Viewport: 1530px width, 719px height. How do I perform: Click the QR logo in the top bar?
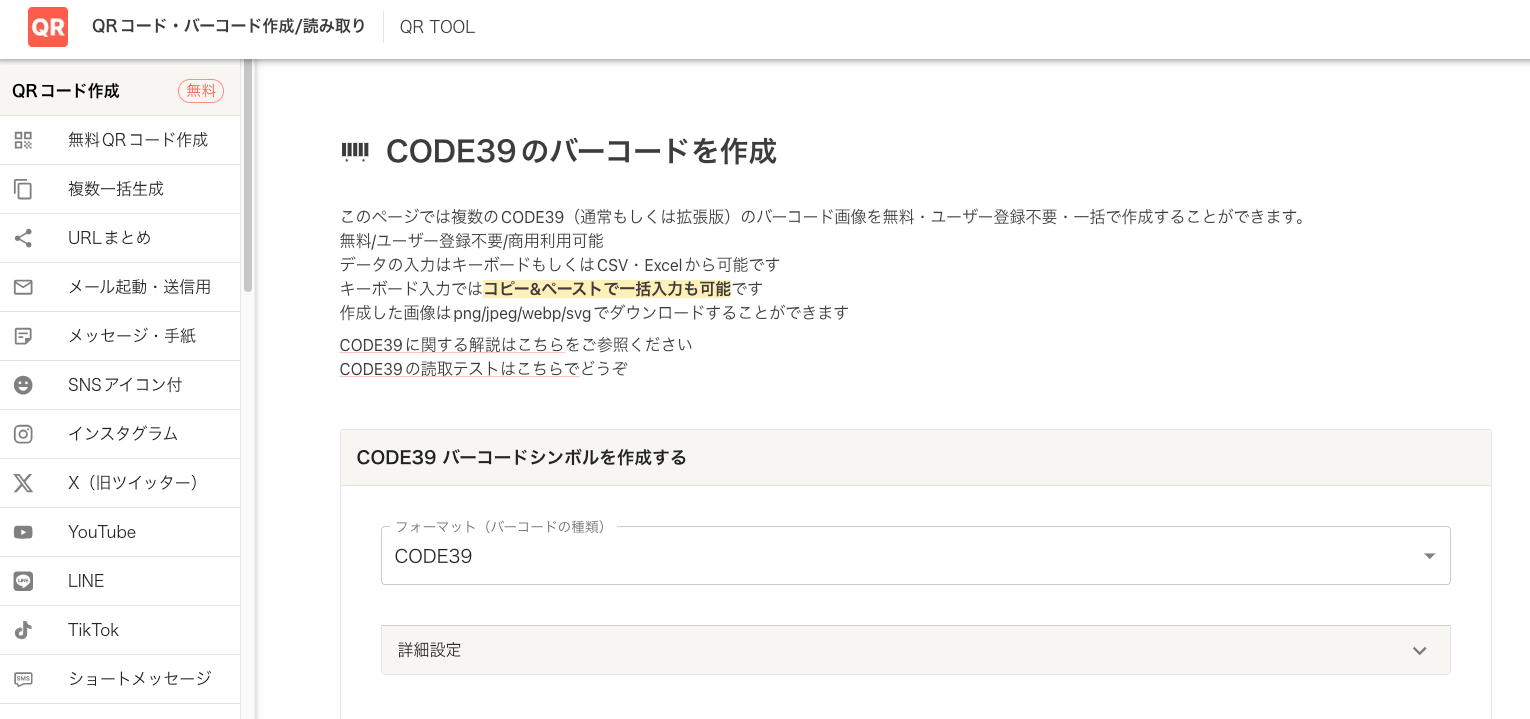click(47, 26)
